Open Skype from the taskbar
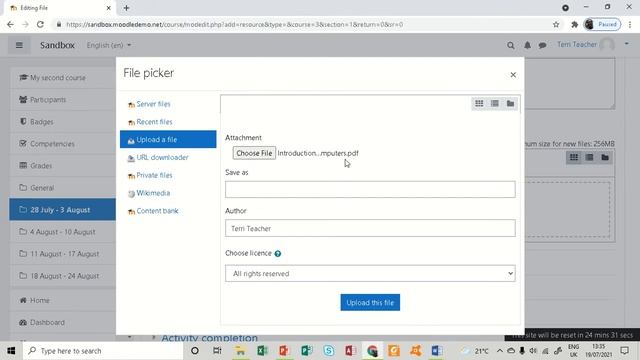The image size is (640, 360). (x=328, y=351)
